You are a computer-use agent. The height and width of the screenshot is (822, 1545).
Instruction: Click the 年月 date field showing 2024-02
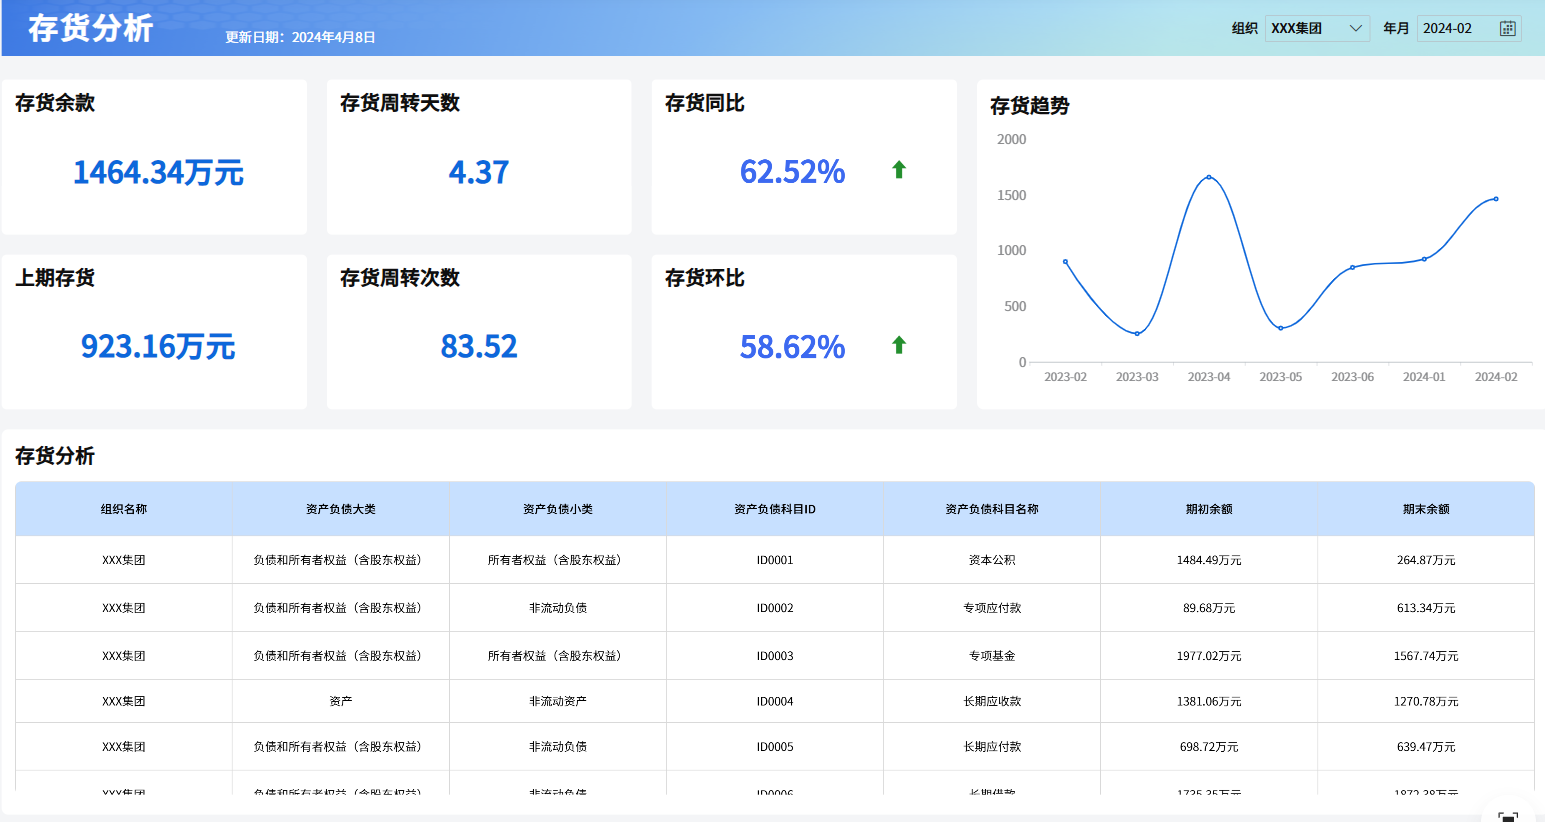coord(1469,28)
